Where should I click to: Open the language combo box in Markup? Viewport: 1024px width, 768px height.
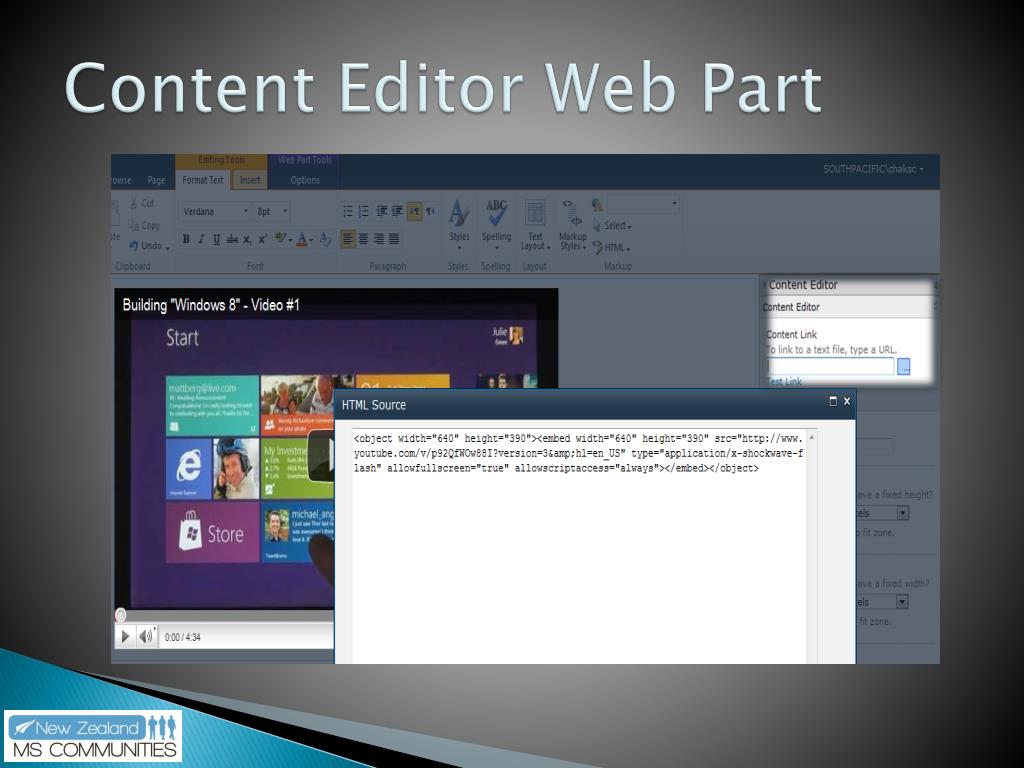click(643, 204)
